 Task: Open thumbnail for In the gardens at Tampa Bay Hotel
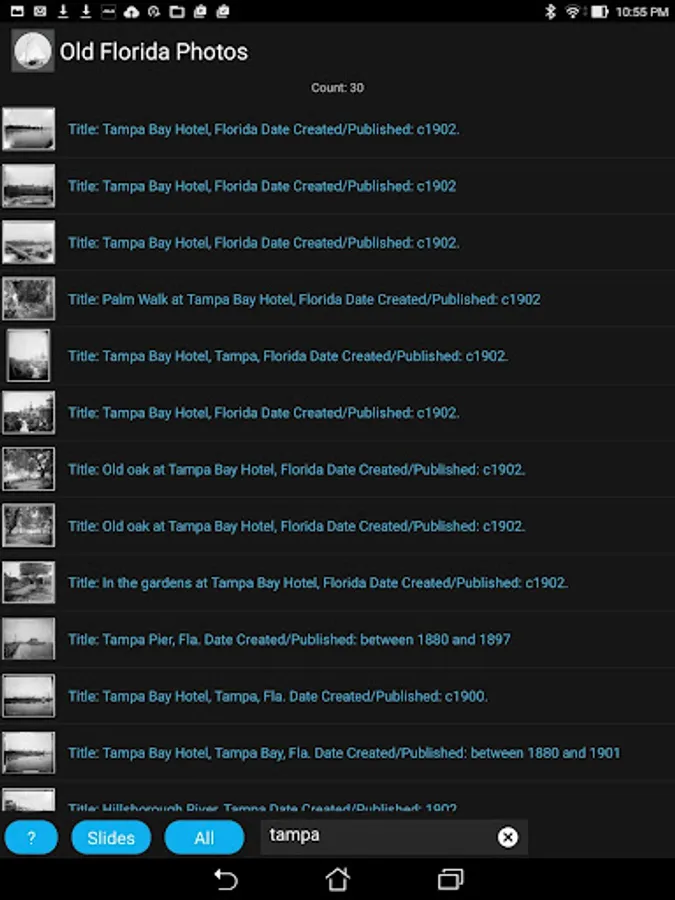click(29, 582)
